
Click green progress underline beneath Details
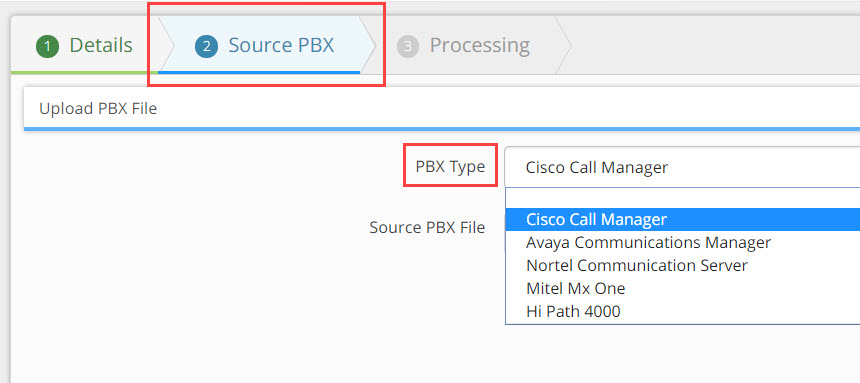(x=84, y=72)
